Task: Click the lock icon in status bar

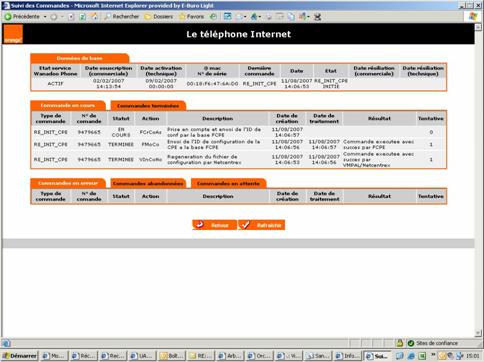Action: [400, 343]
